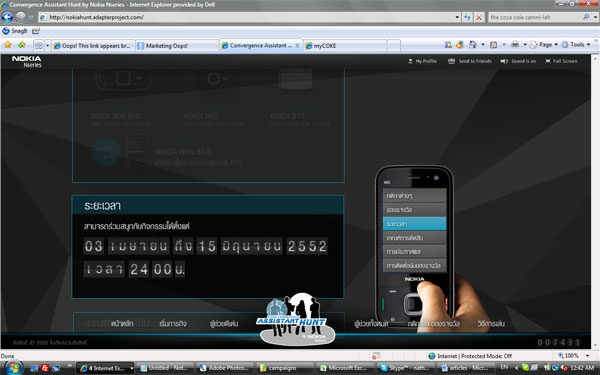Open the search provider dropdown arrow
Viewport: 600px width, 375px height.
click(595, 17)
